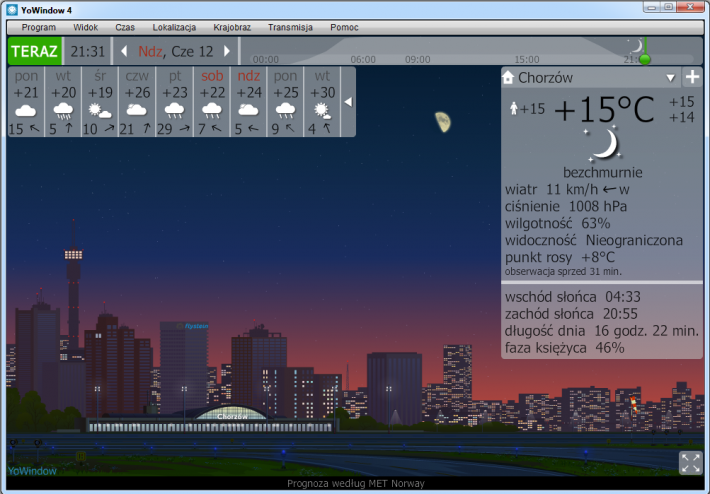710x494 pixels.
Task: Go to previous day with left arrow
Action: (x=124, y=51)
